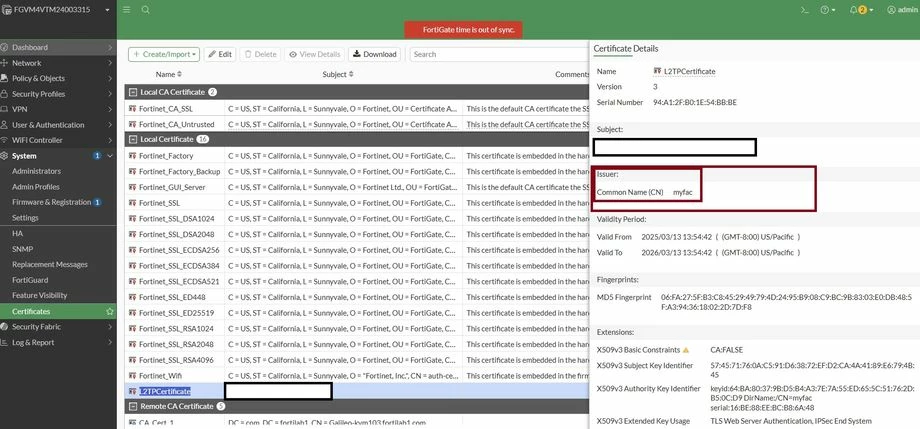This screenshot has height=429, width=920.
Task: Open Administrators under System
Action: (36, 171)
